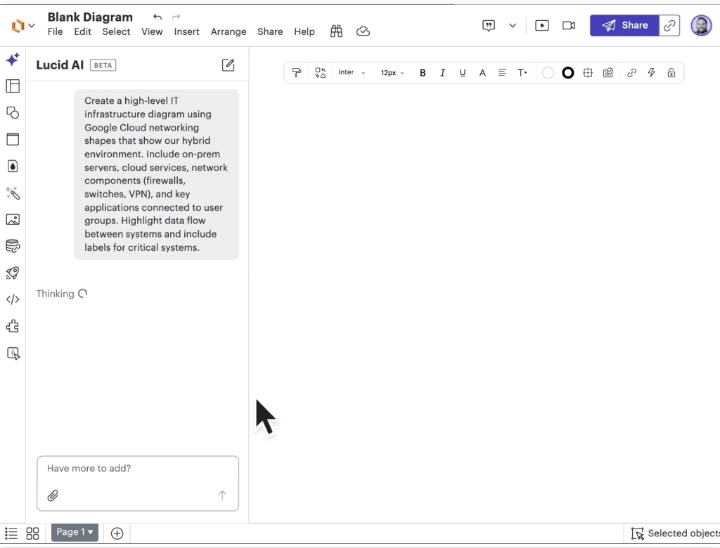
Task: Open the image library sidebar icon
Action: coord(13,219)
